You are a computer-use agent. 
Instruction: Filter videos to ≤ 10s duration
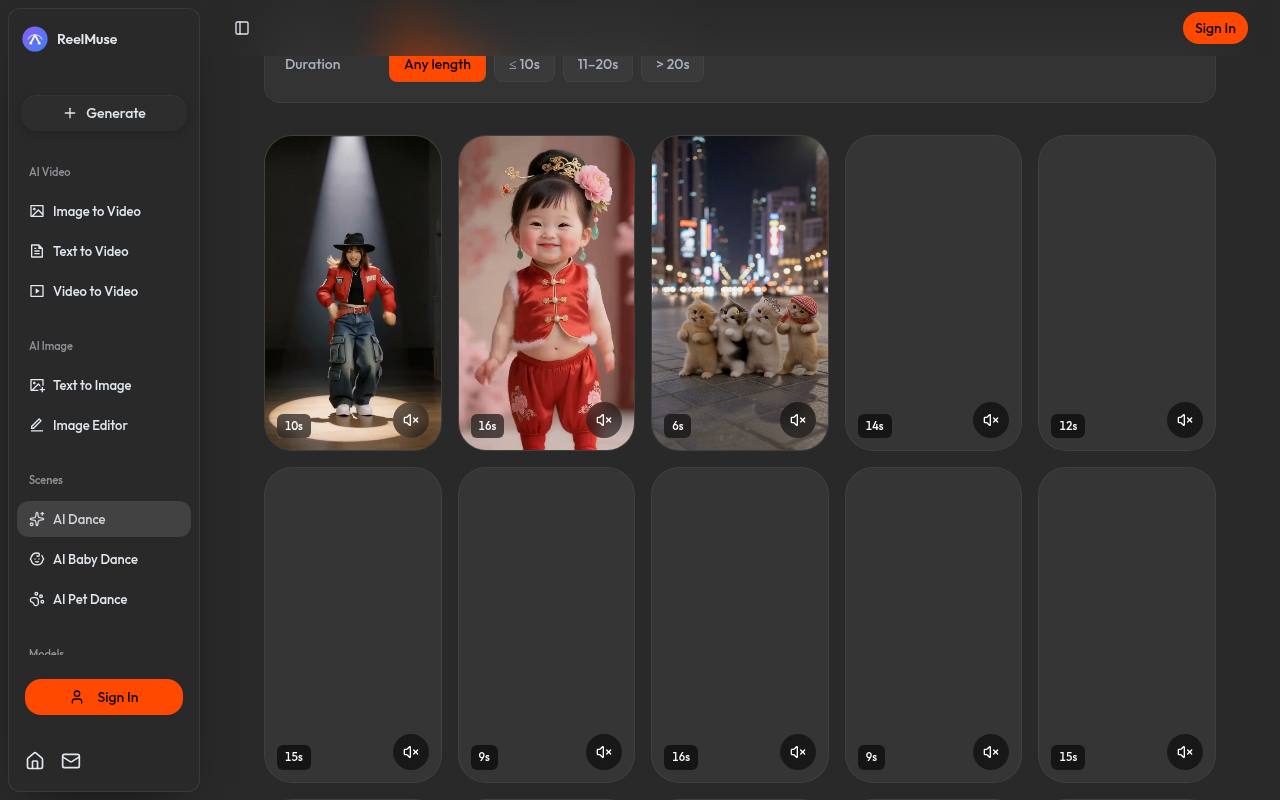click(524, 64)
